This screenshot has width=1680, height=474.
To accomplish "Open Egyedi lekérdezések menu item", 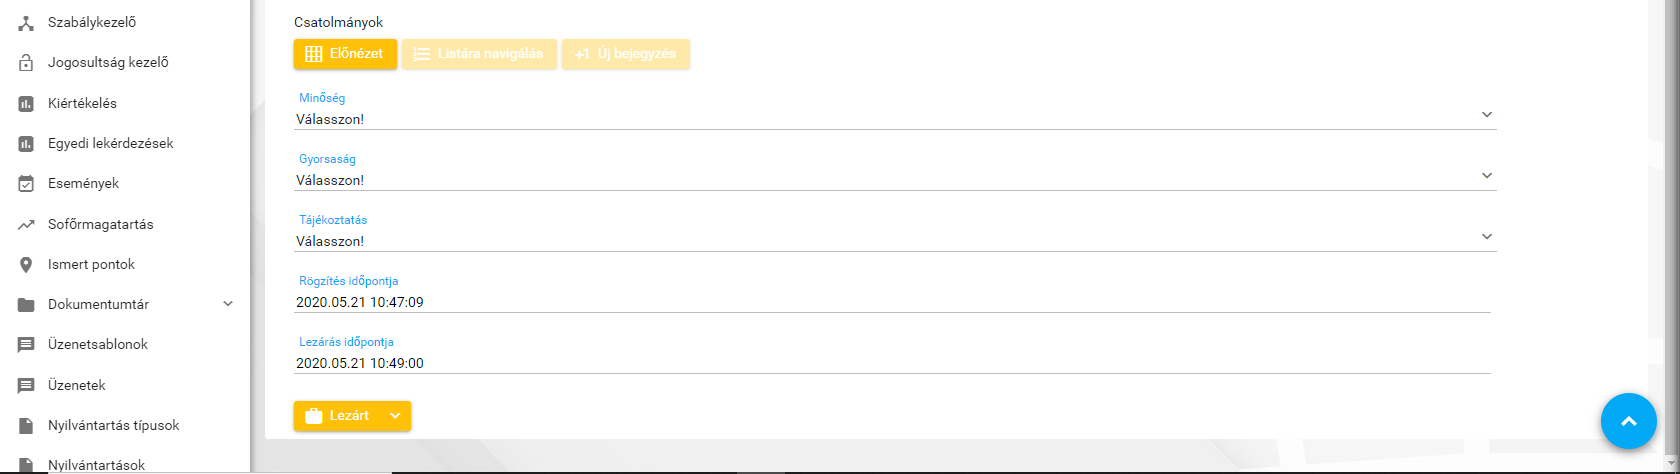I will pyautogui.click(x=110, y=144).
